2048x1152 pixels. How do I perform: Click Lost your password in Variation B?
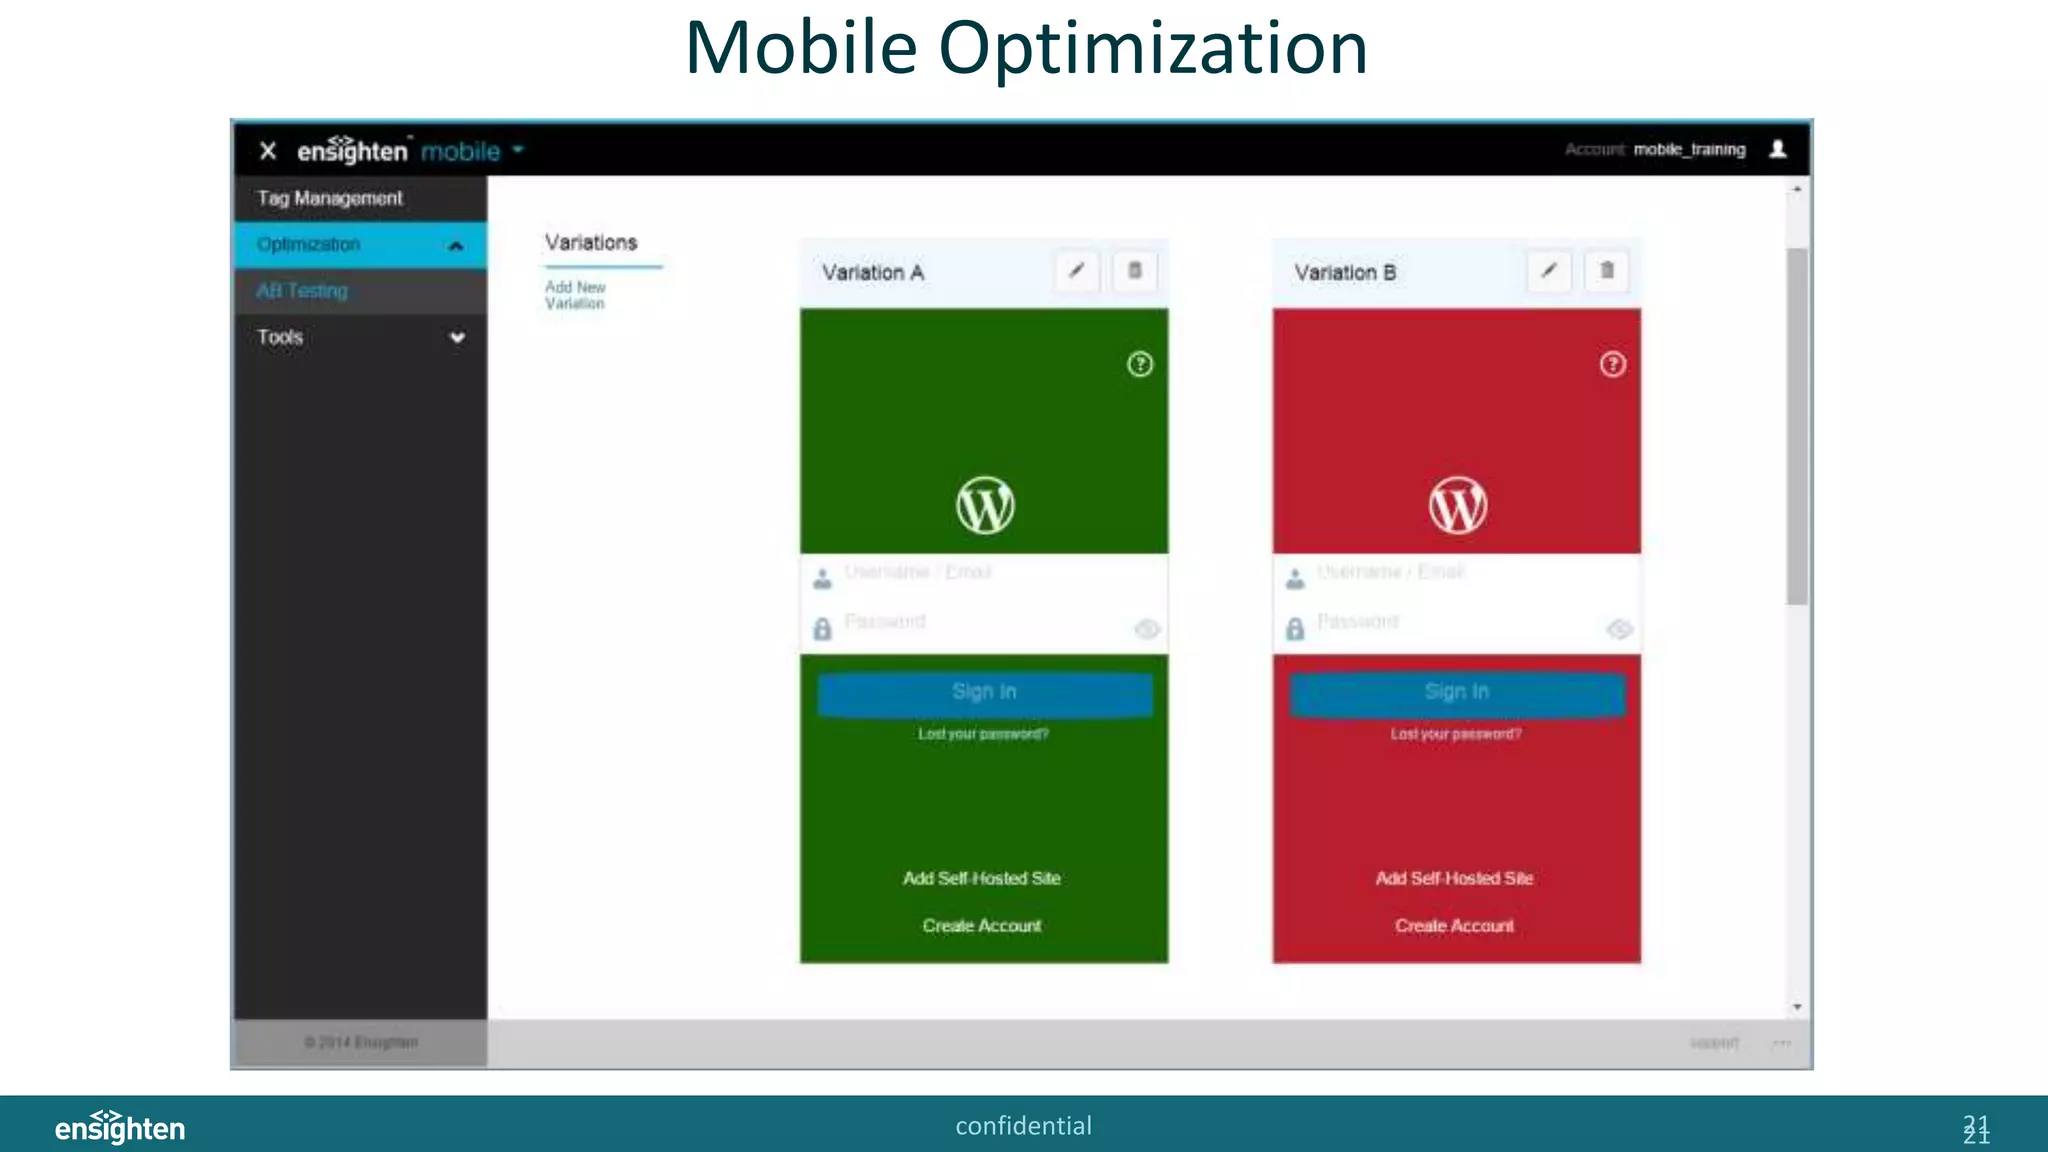1456,734
